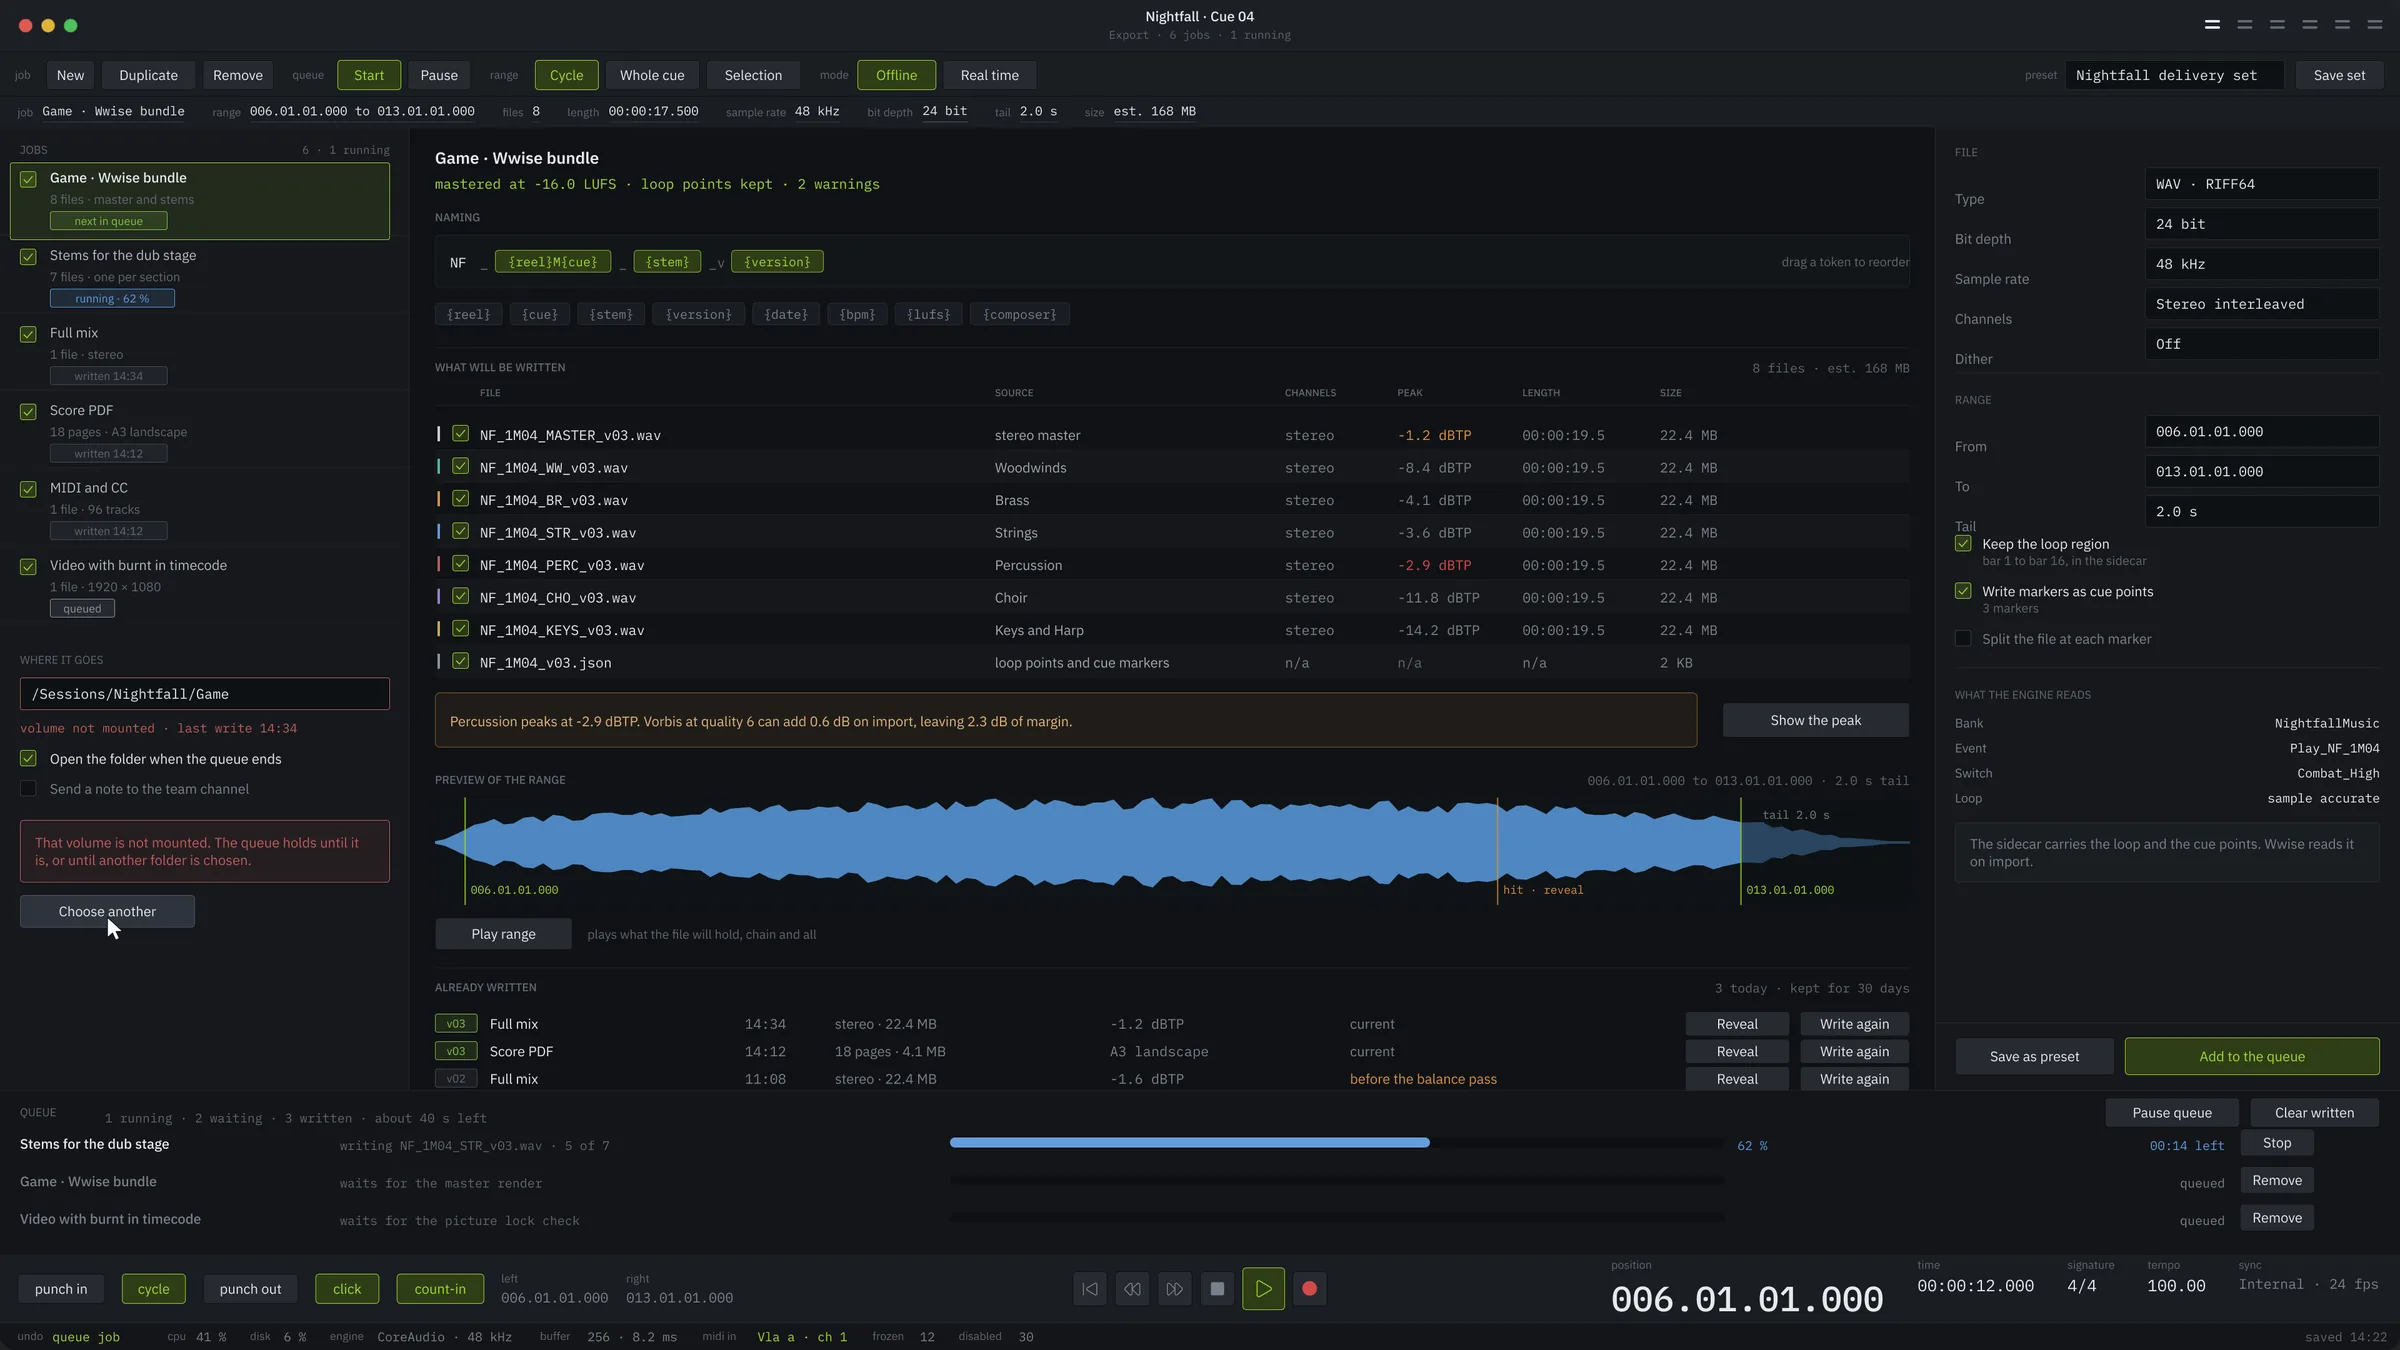2400x1350 pixels.
Task: Uncheck Open the folder when the queue ends
Action: [28, 759]
